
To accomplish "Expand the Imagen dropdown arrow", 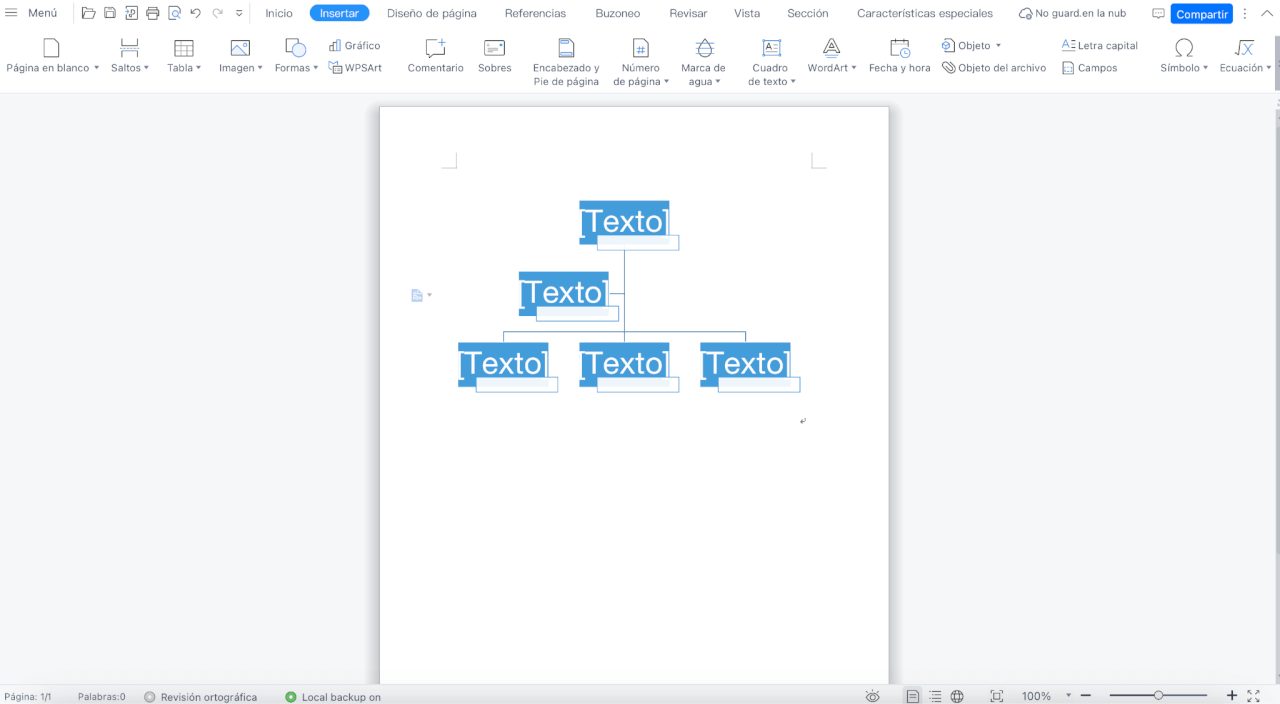I will [260, 68].
